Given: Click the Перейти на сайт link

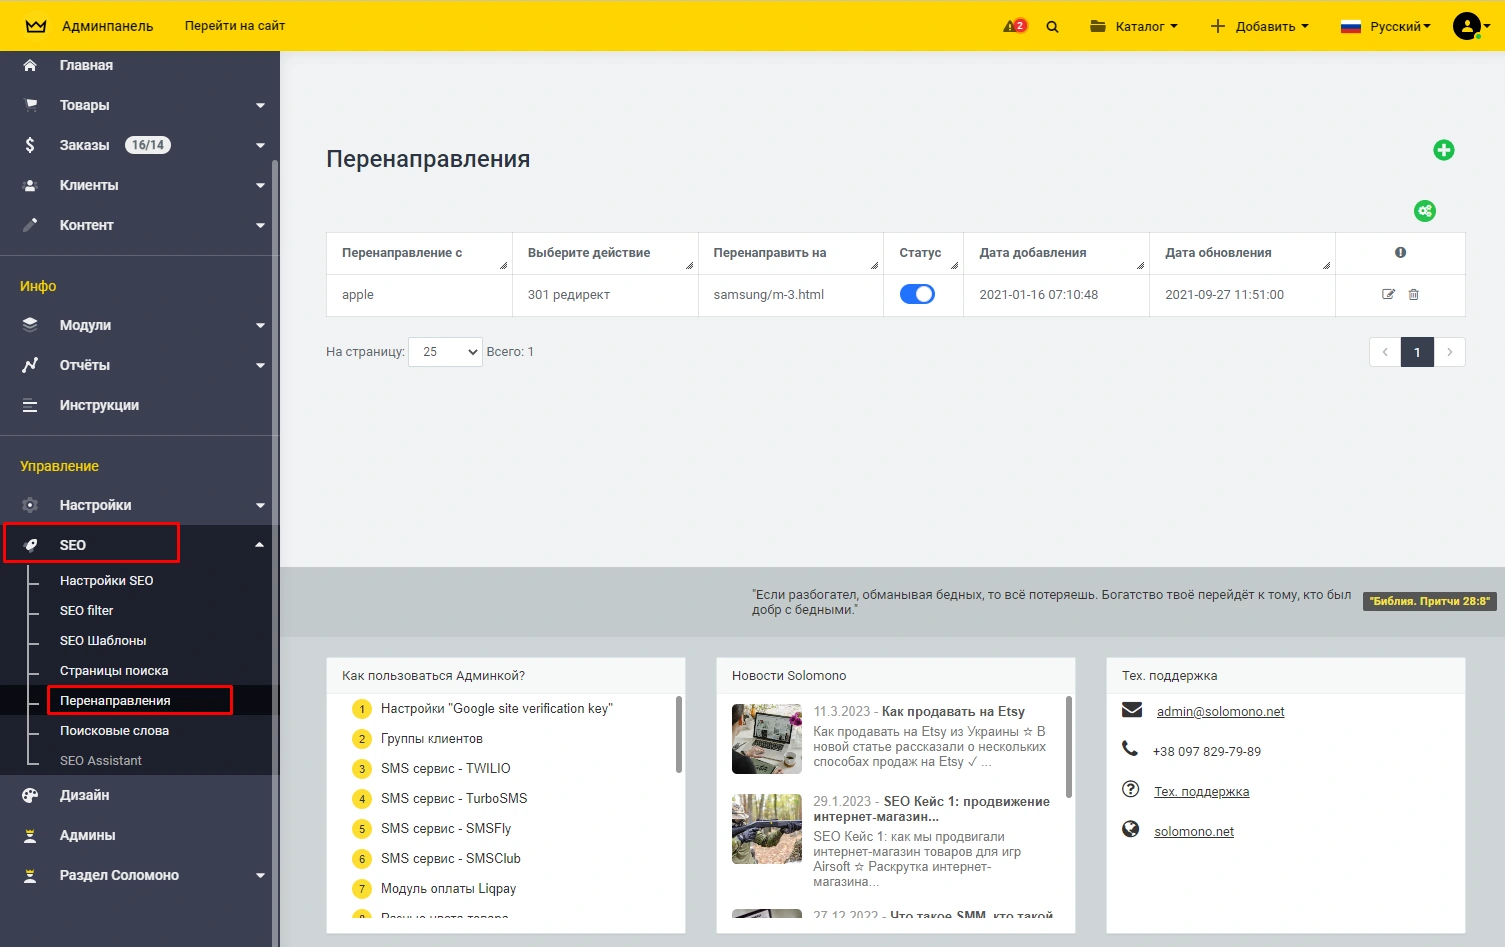Looking at the screenshot, I should pyautogui.click(x=235, y=26).
